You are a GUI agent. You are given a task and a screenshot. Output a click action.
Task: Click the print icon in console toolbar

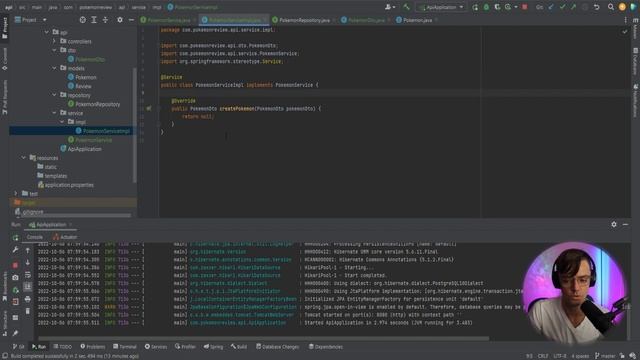point(27,299)
